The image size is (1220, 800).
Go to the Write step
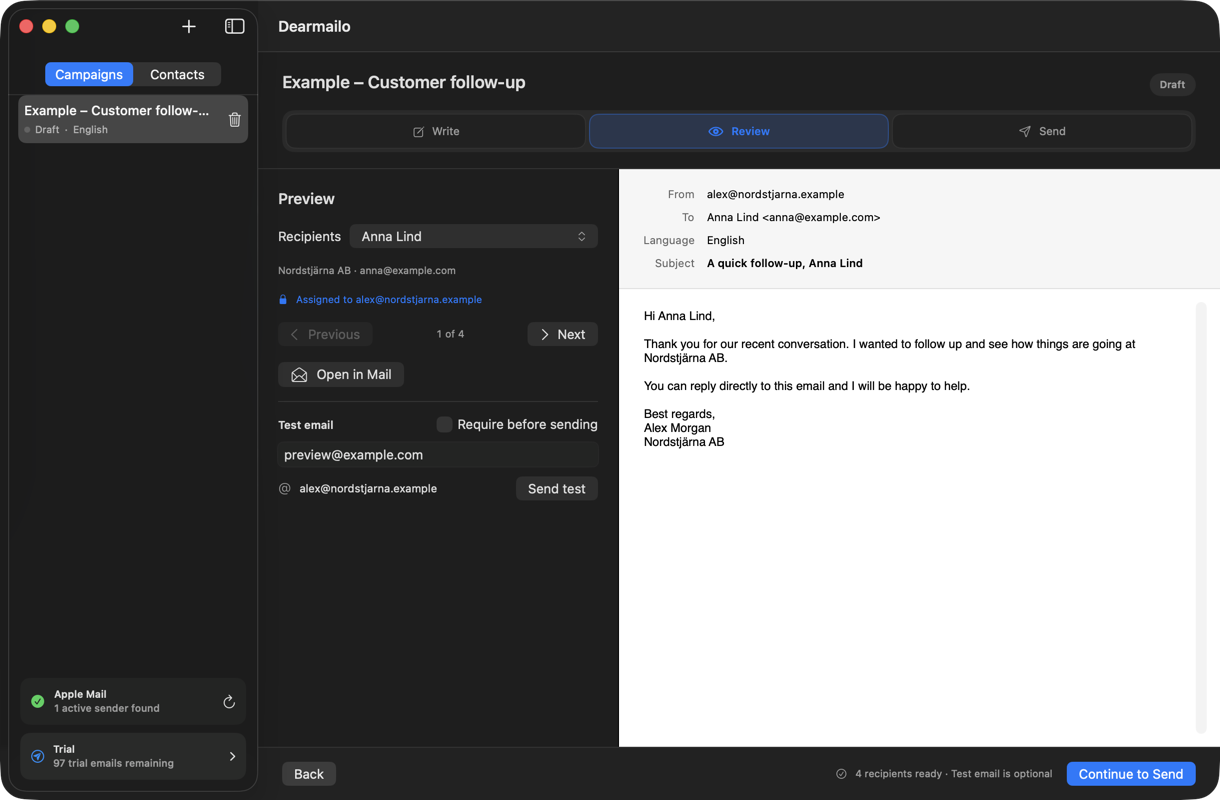point(436,131)
